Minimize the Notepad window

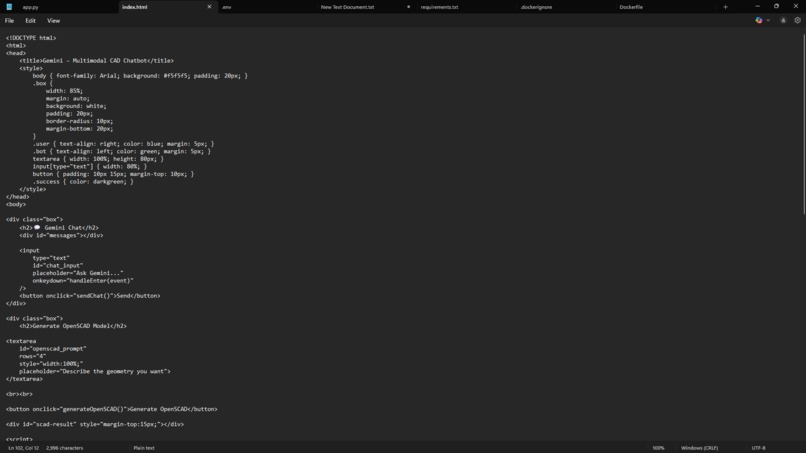point(757,6)
